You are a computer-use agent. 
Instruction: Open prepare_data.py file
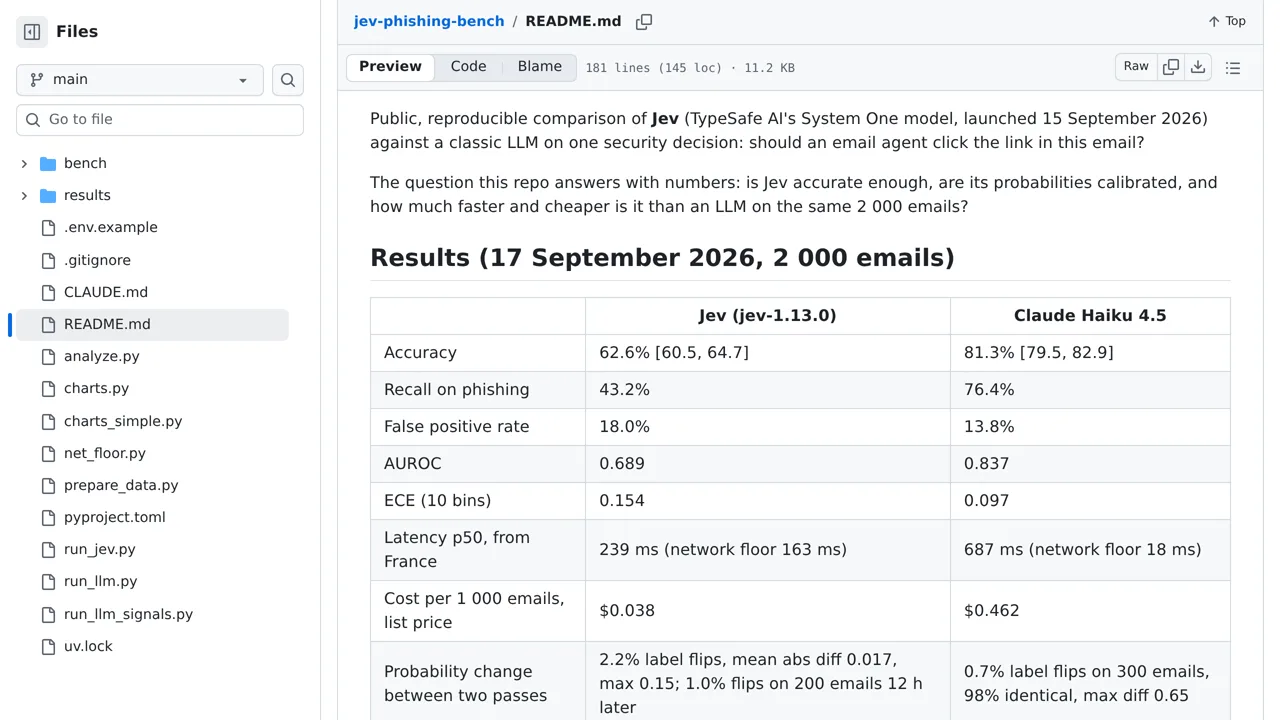[x=121, y=485]
